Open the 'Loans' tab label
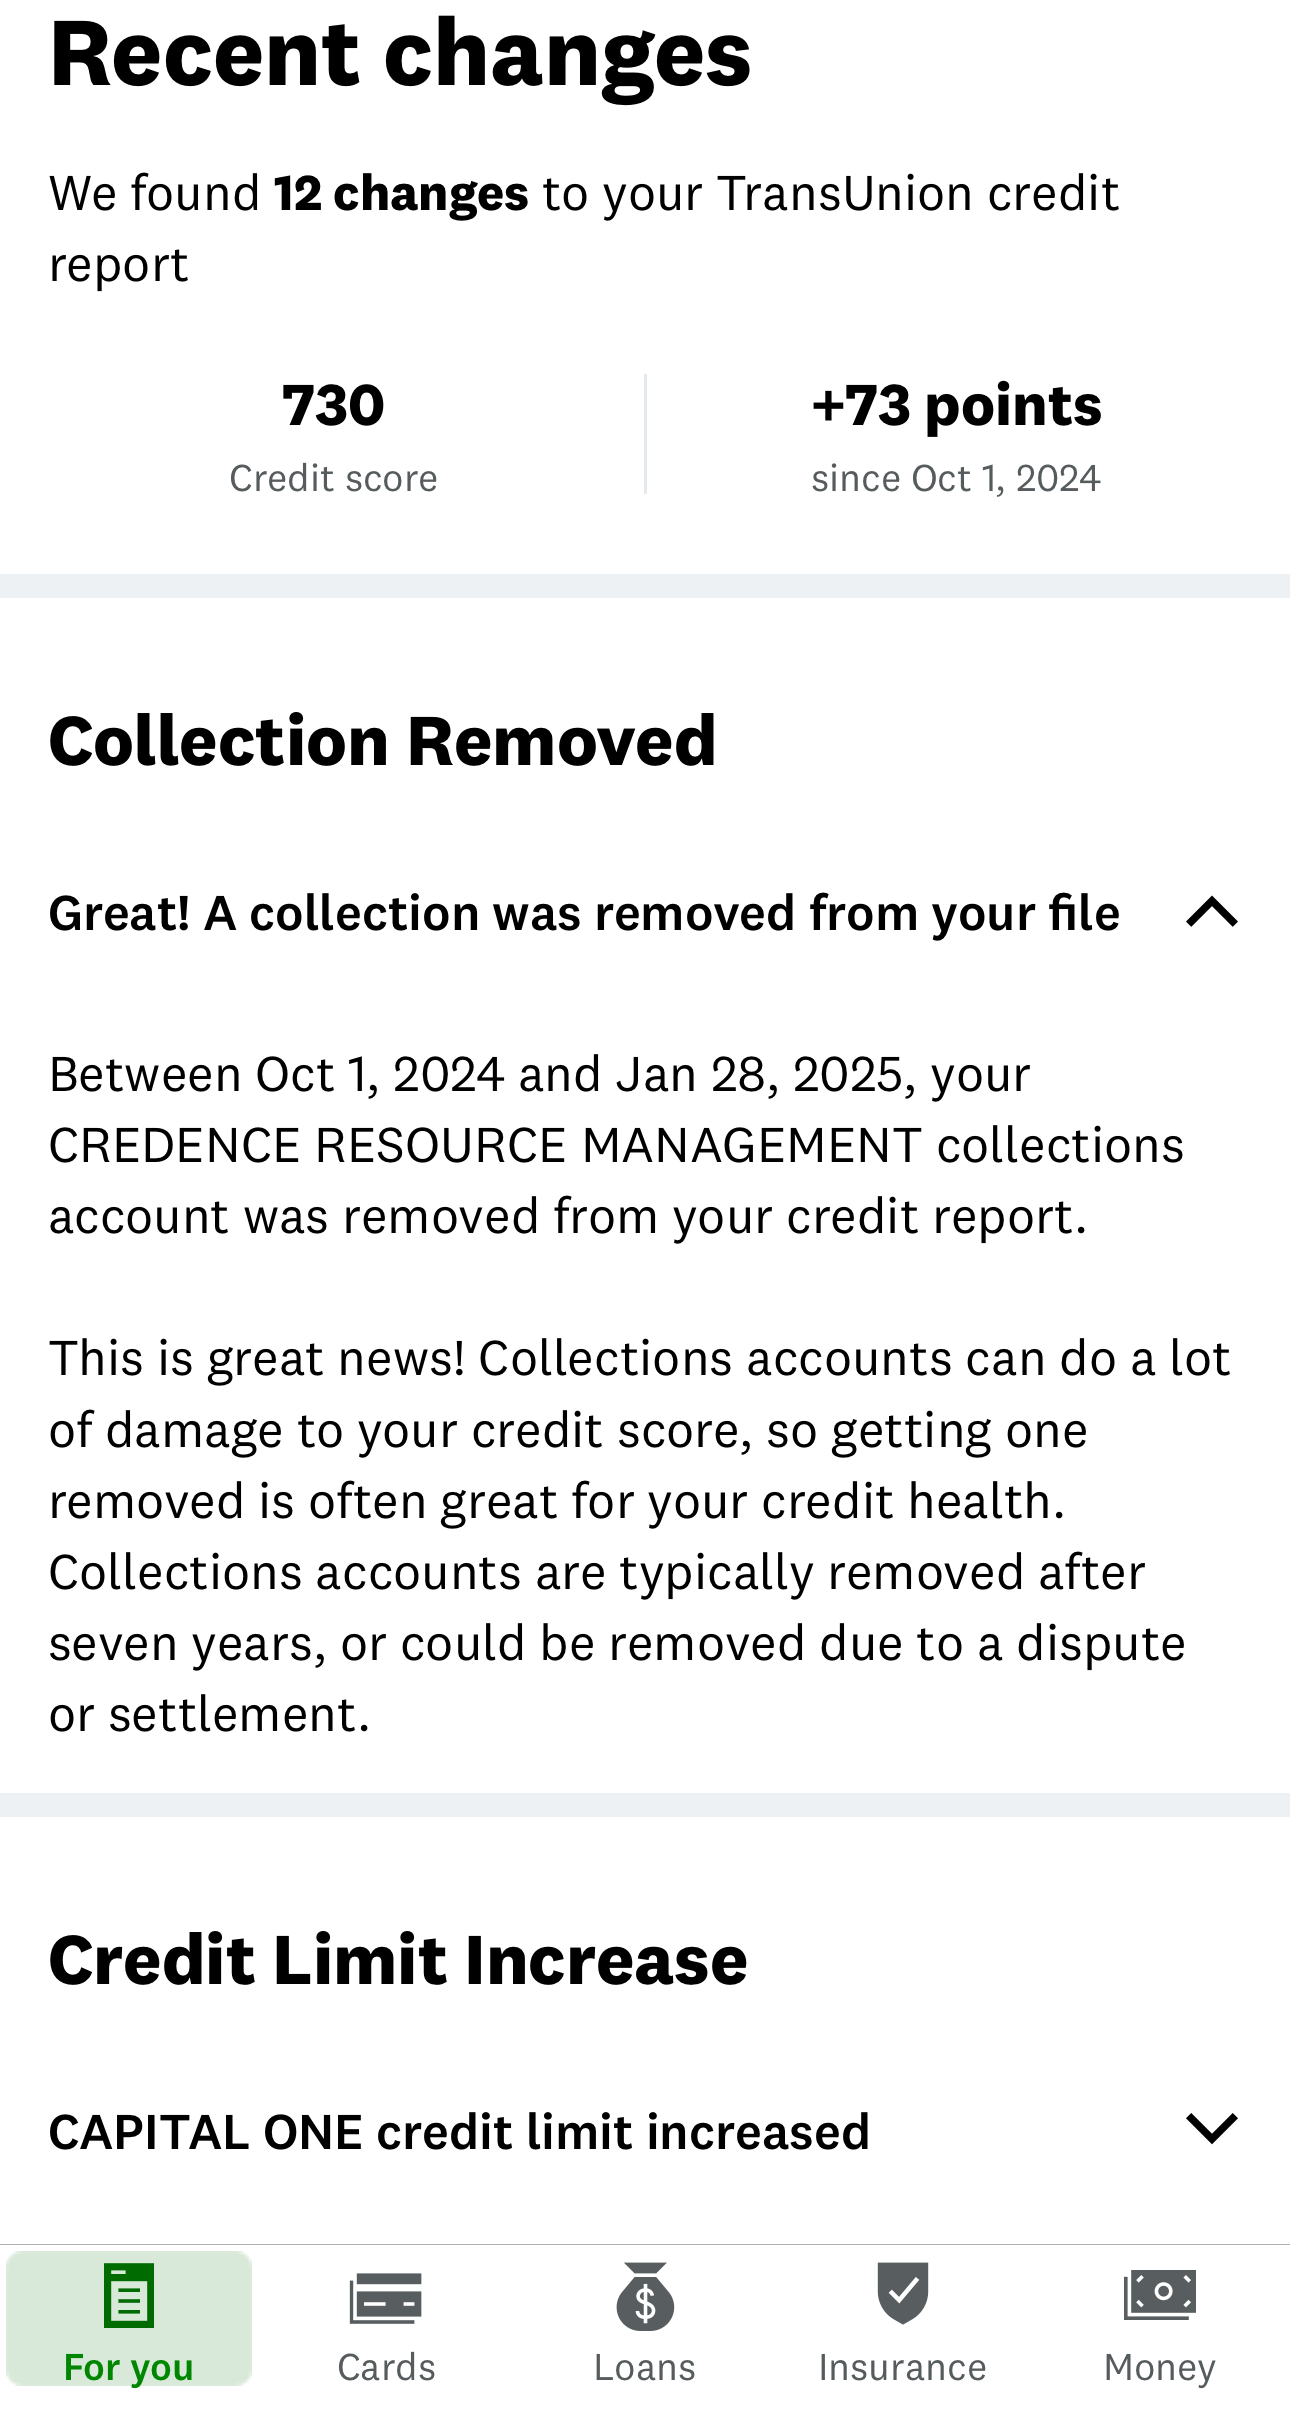 [645, 2367]
